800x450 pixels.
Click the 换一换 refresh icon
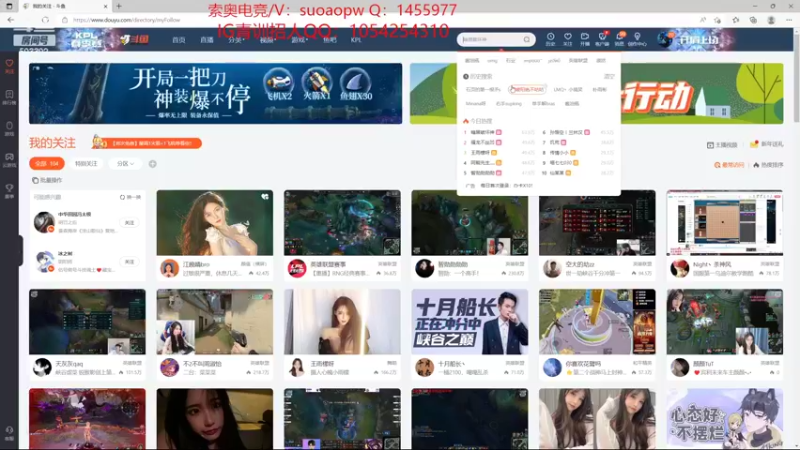pos(122,197)
